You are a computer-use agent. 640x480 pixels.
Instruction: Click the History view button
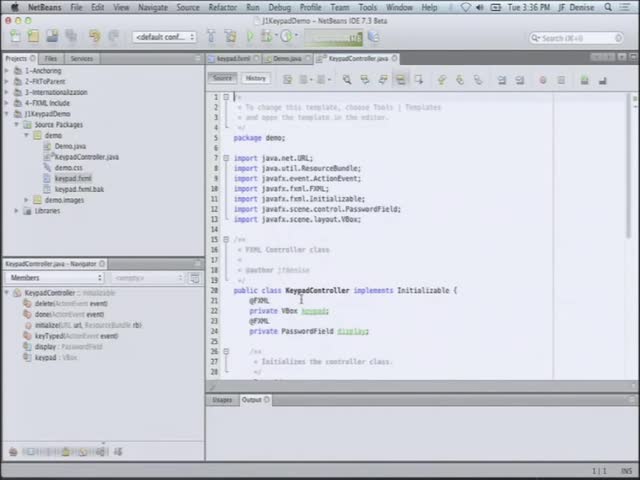click(x=256, y=78)
